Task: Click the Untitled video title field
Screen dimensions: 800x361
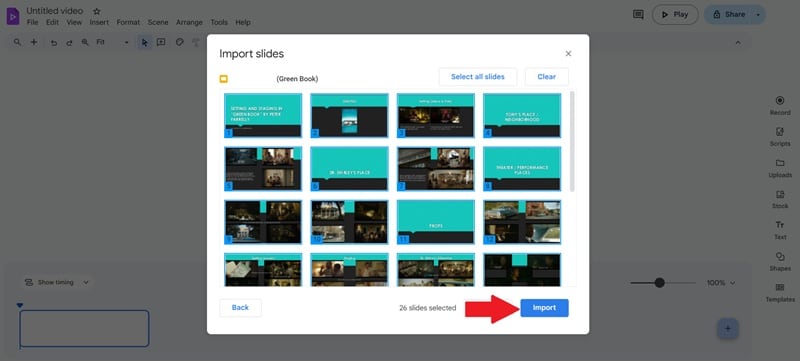Action: 55,11
